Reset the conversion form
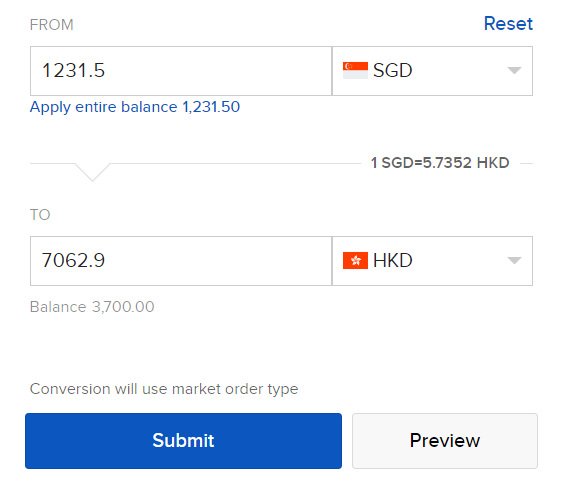 pos(508,24)
